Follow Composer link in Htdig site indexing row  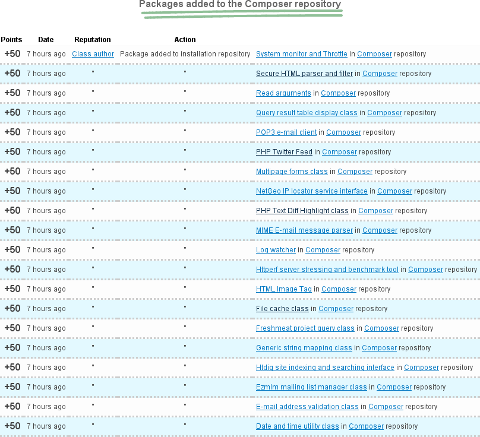[421, 368]
